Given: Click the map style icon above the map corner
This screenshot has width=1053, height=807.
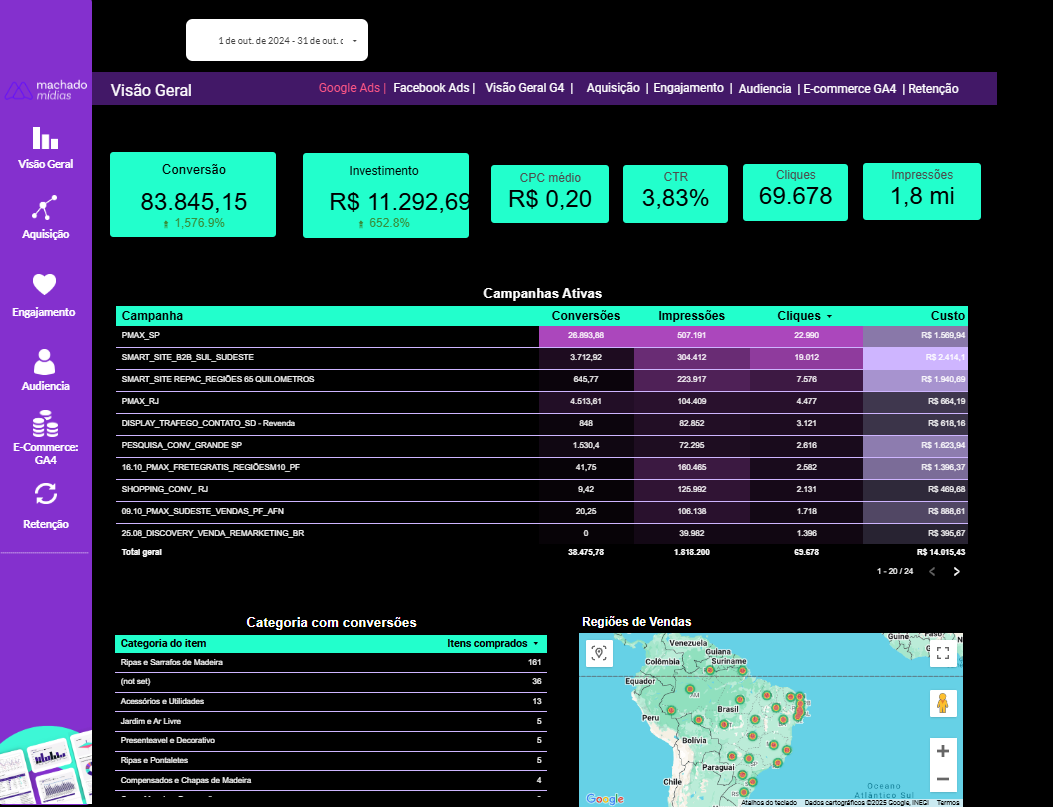Looking at the screenshot, I should pyautogui.click(x=598, y=652).
